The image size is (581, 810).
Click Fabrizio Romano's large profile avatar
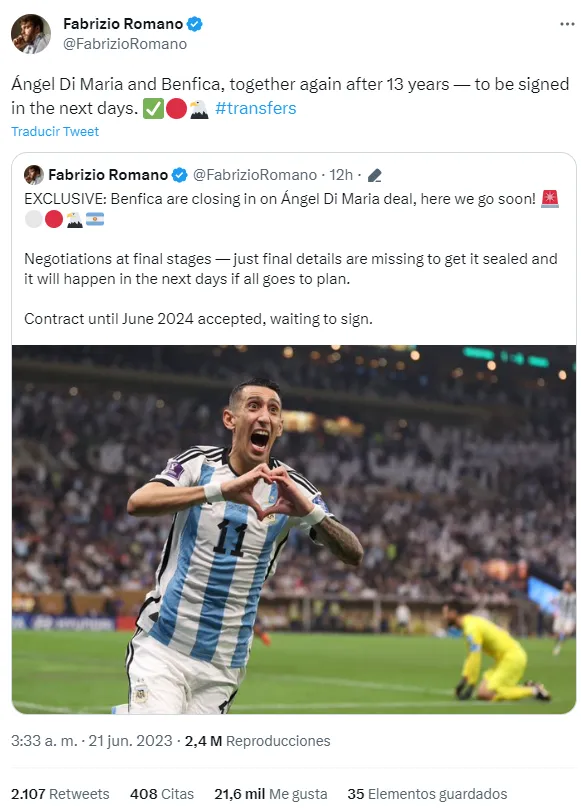31,34
